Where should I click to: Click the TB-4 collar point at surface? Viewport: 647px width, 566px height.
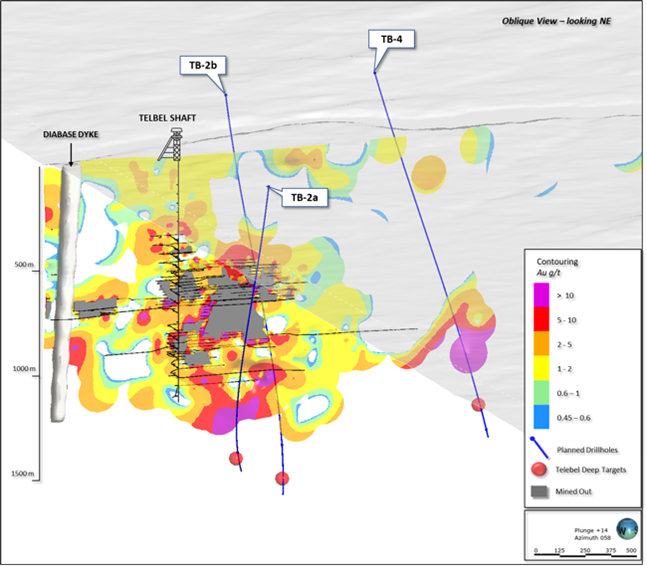[375, 73]
